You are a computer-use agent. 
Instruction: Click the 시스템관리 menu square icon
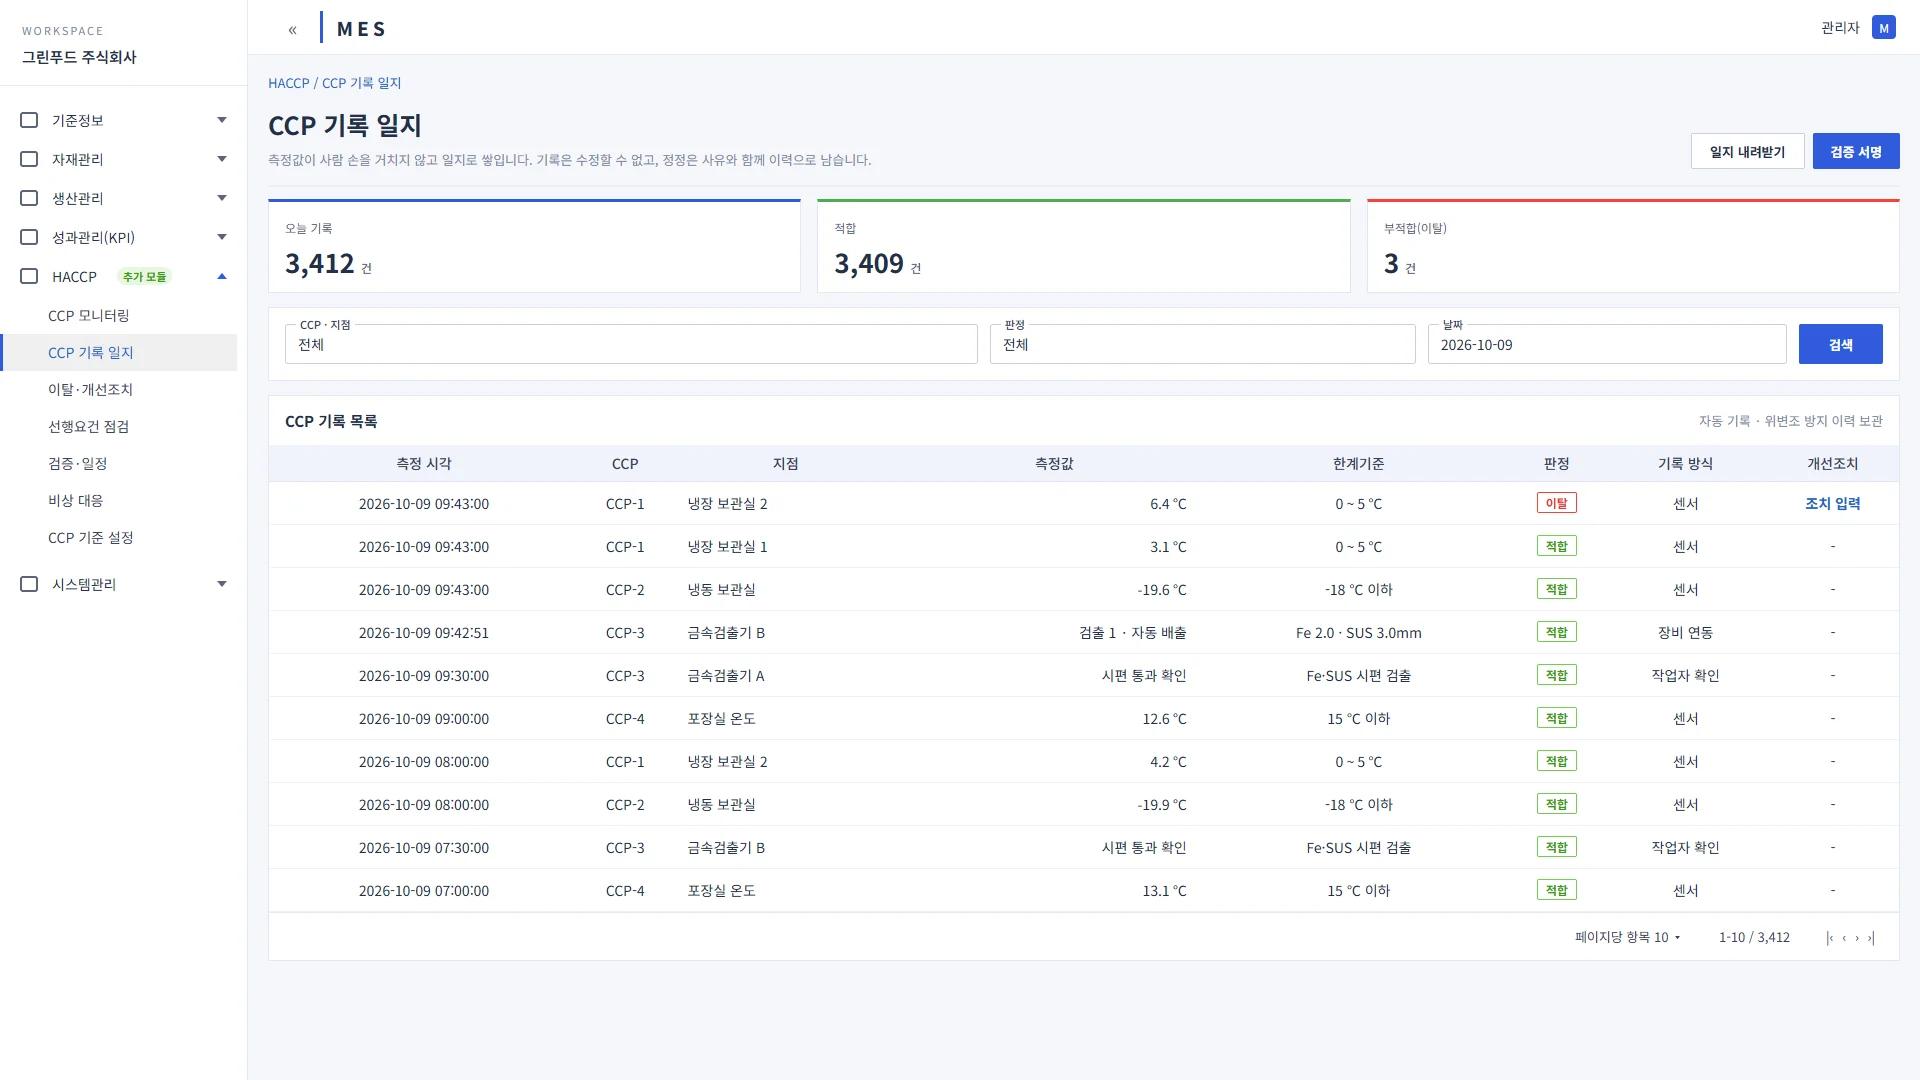click(29, 584)
